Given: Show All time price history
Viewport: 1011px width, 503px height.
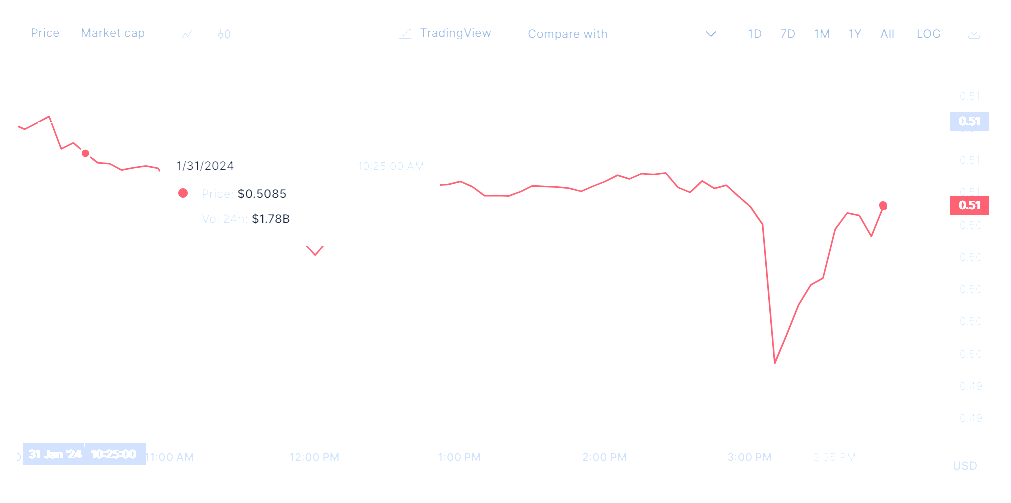Looking at the screenshot, I should pyautogui.click(x=887, y=34).
